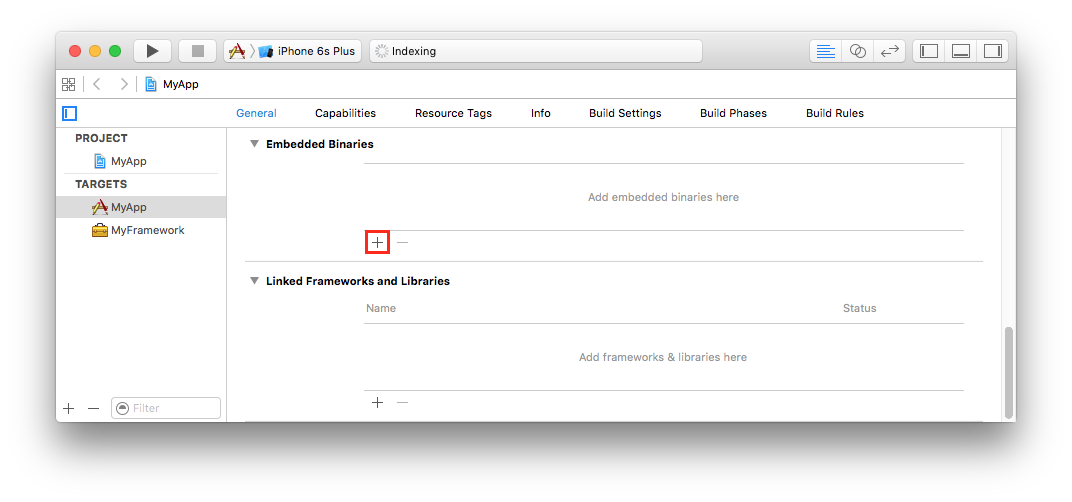Select MyApp under PROJECT
The image size is (1072, 502).
click(128, 161)
